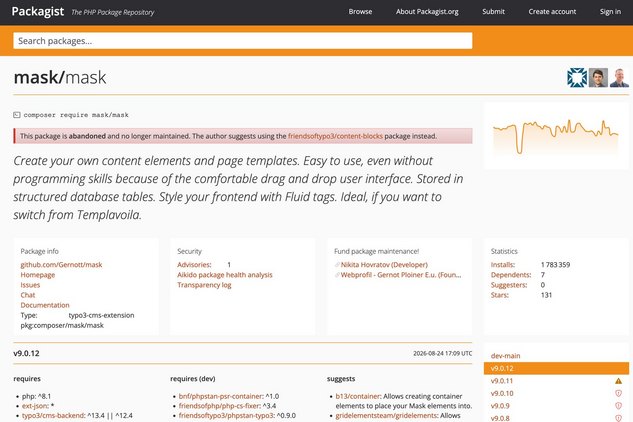Open Installs statistics link
633x422 pixels.
pos(503,265)
